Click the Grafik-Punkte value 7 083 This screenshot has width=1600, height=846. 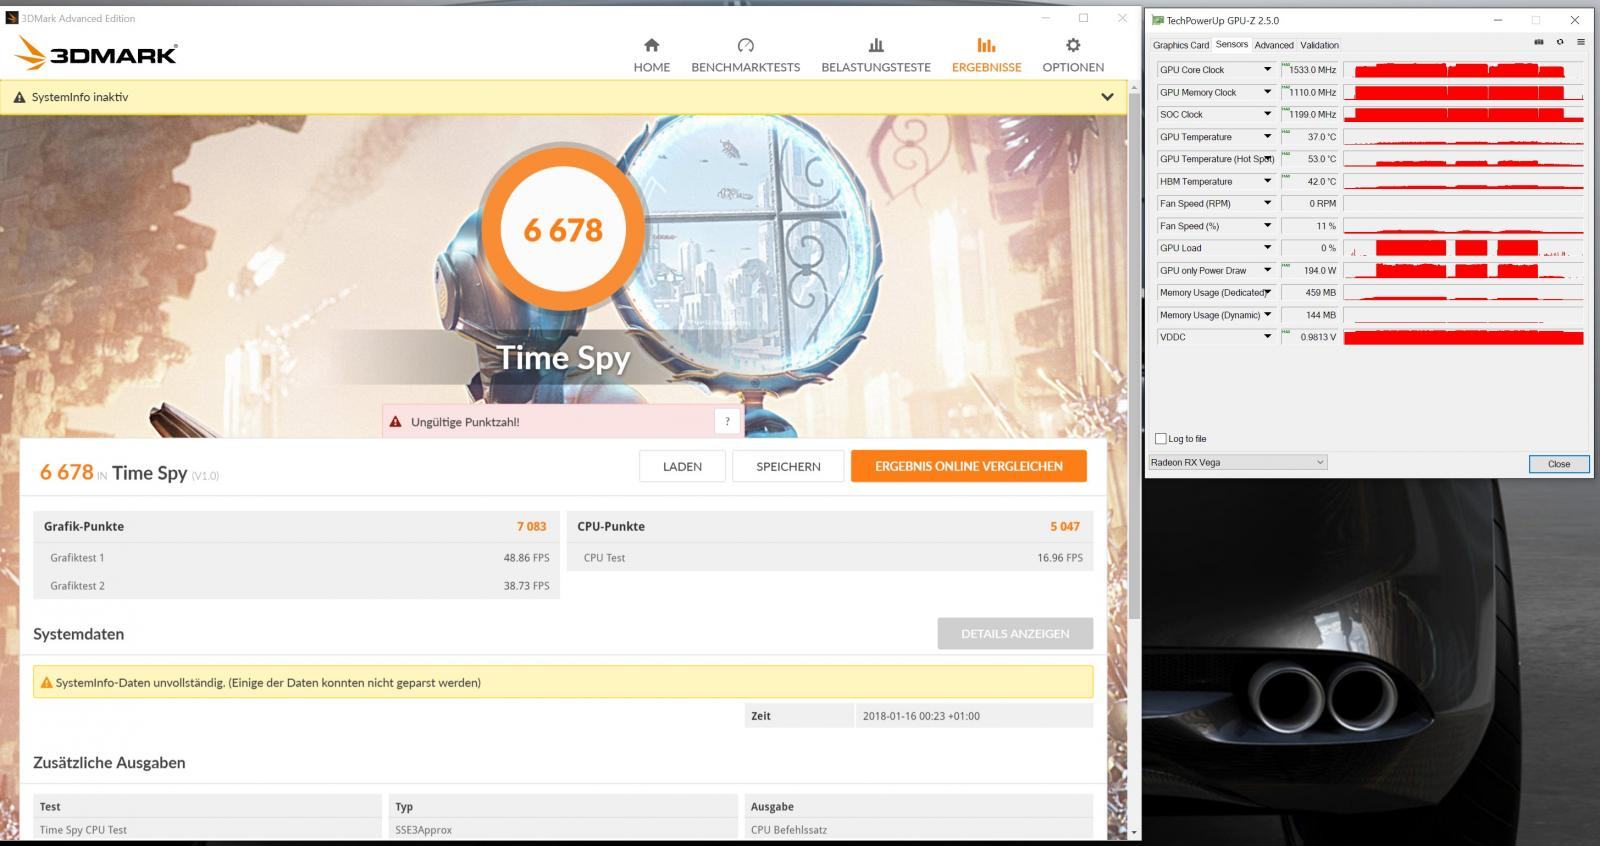click(x=532, y=526)
